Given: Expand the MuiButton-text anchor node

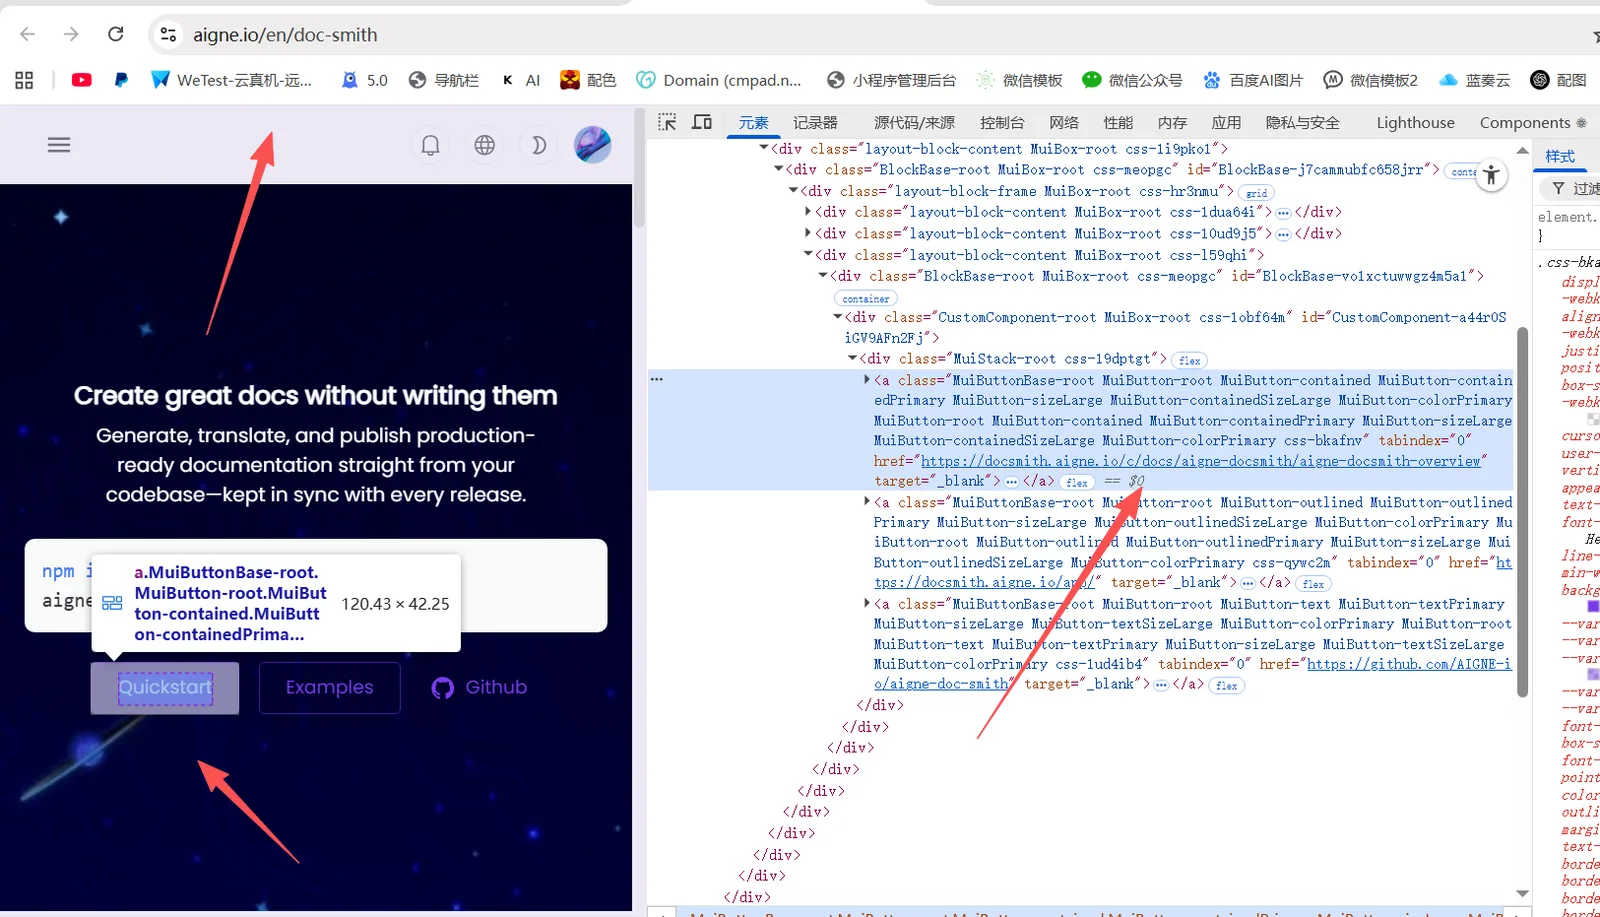Looking at the screenshot, I should 867,604.
